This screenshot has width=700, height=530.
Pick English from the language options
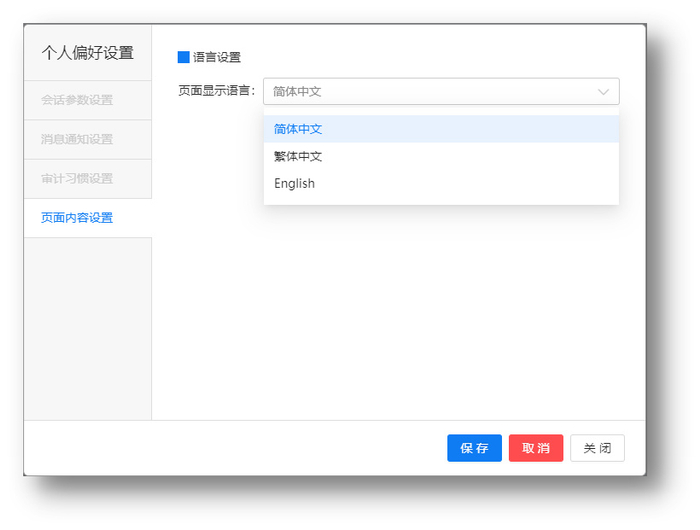point(294,183)
